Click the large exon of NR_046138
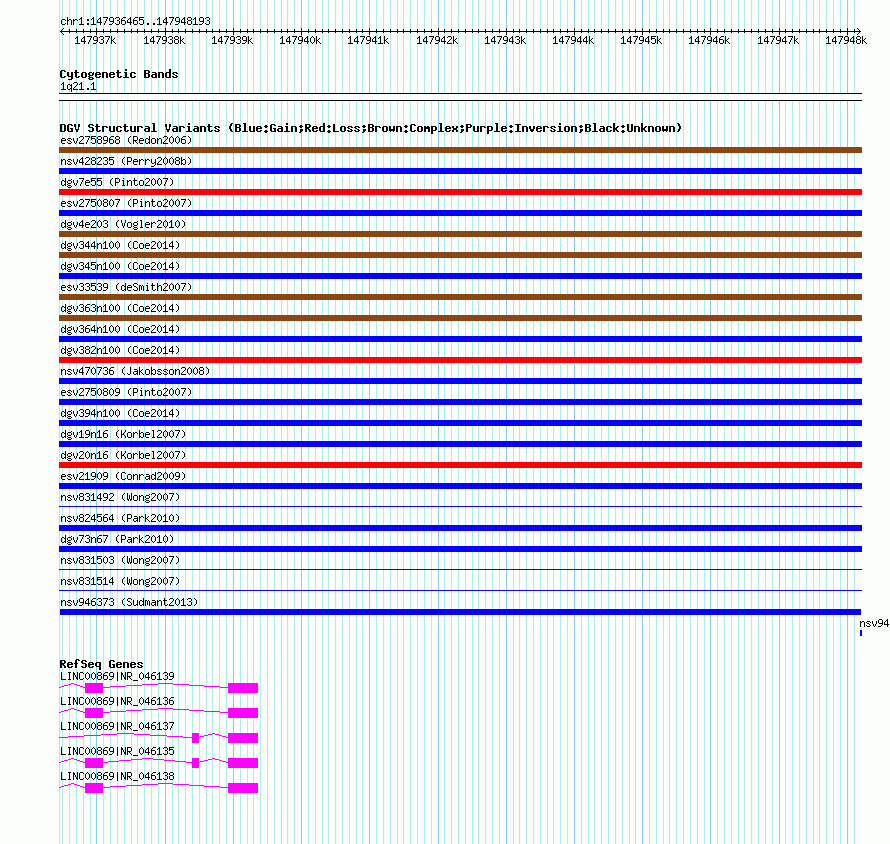The image size is (890, 844). coord(243,788)
